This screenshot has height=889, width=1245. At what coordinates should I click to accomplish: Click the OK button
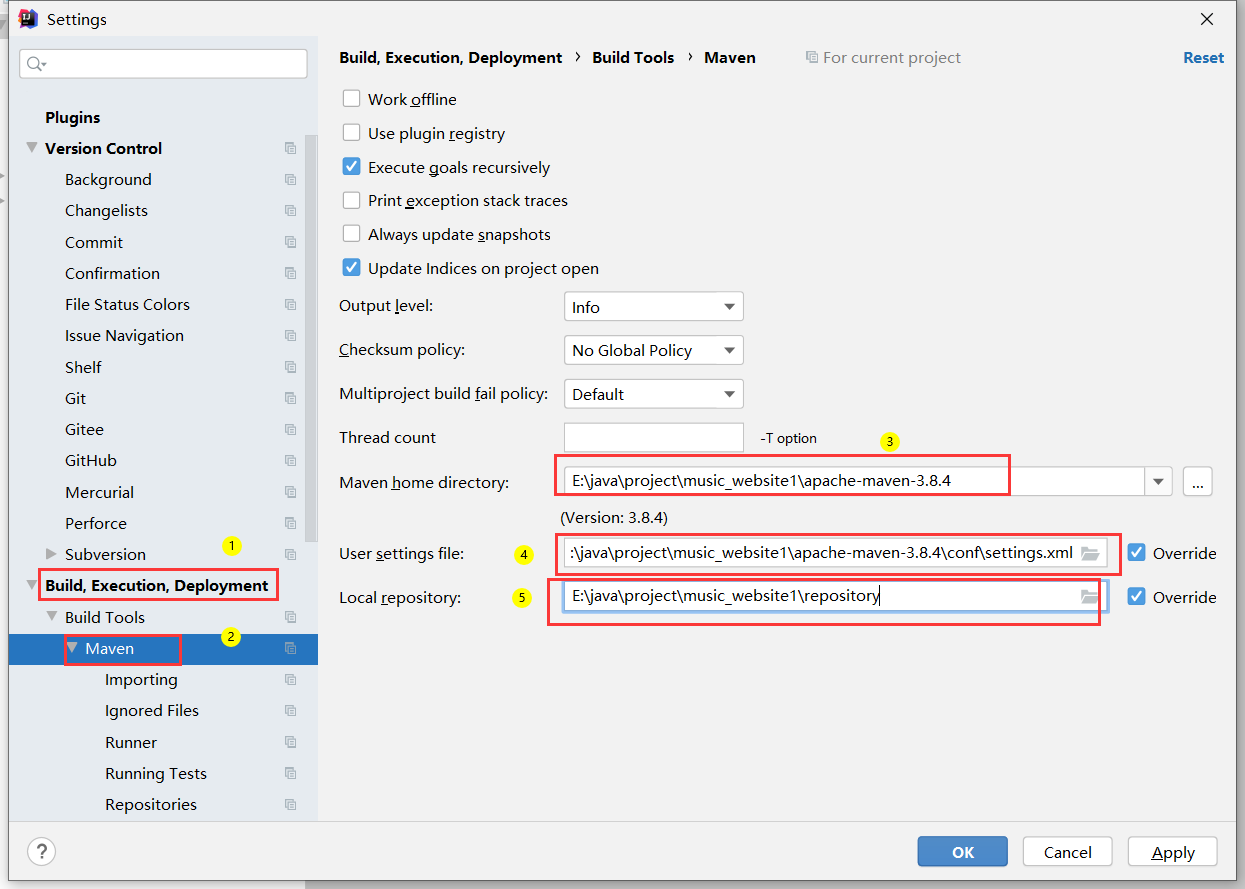pos(963,852)
